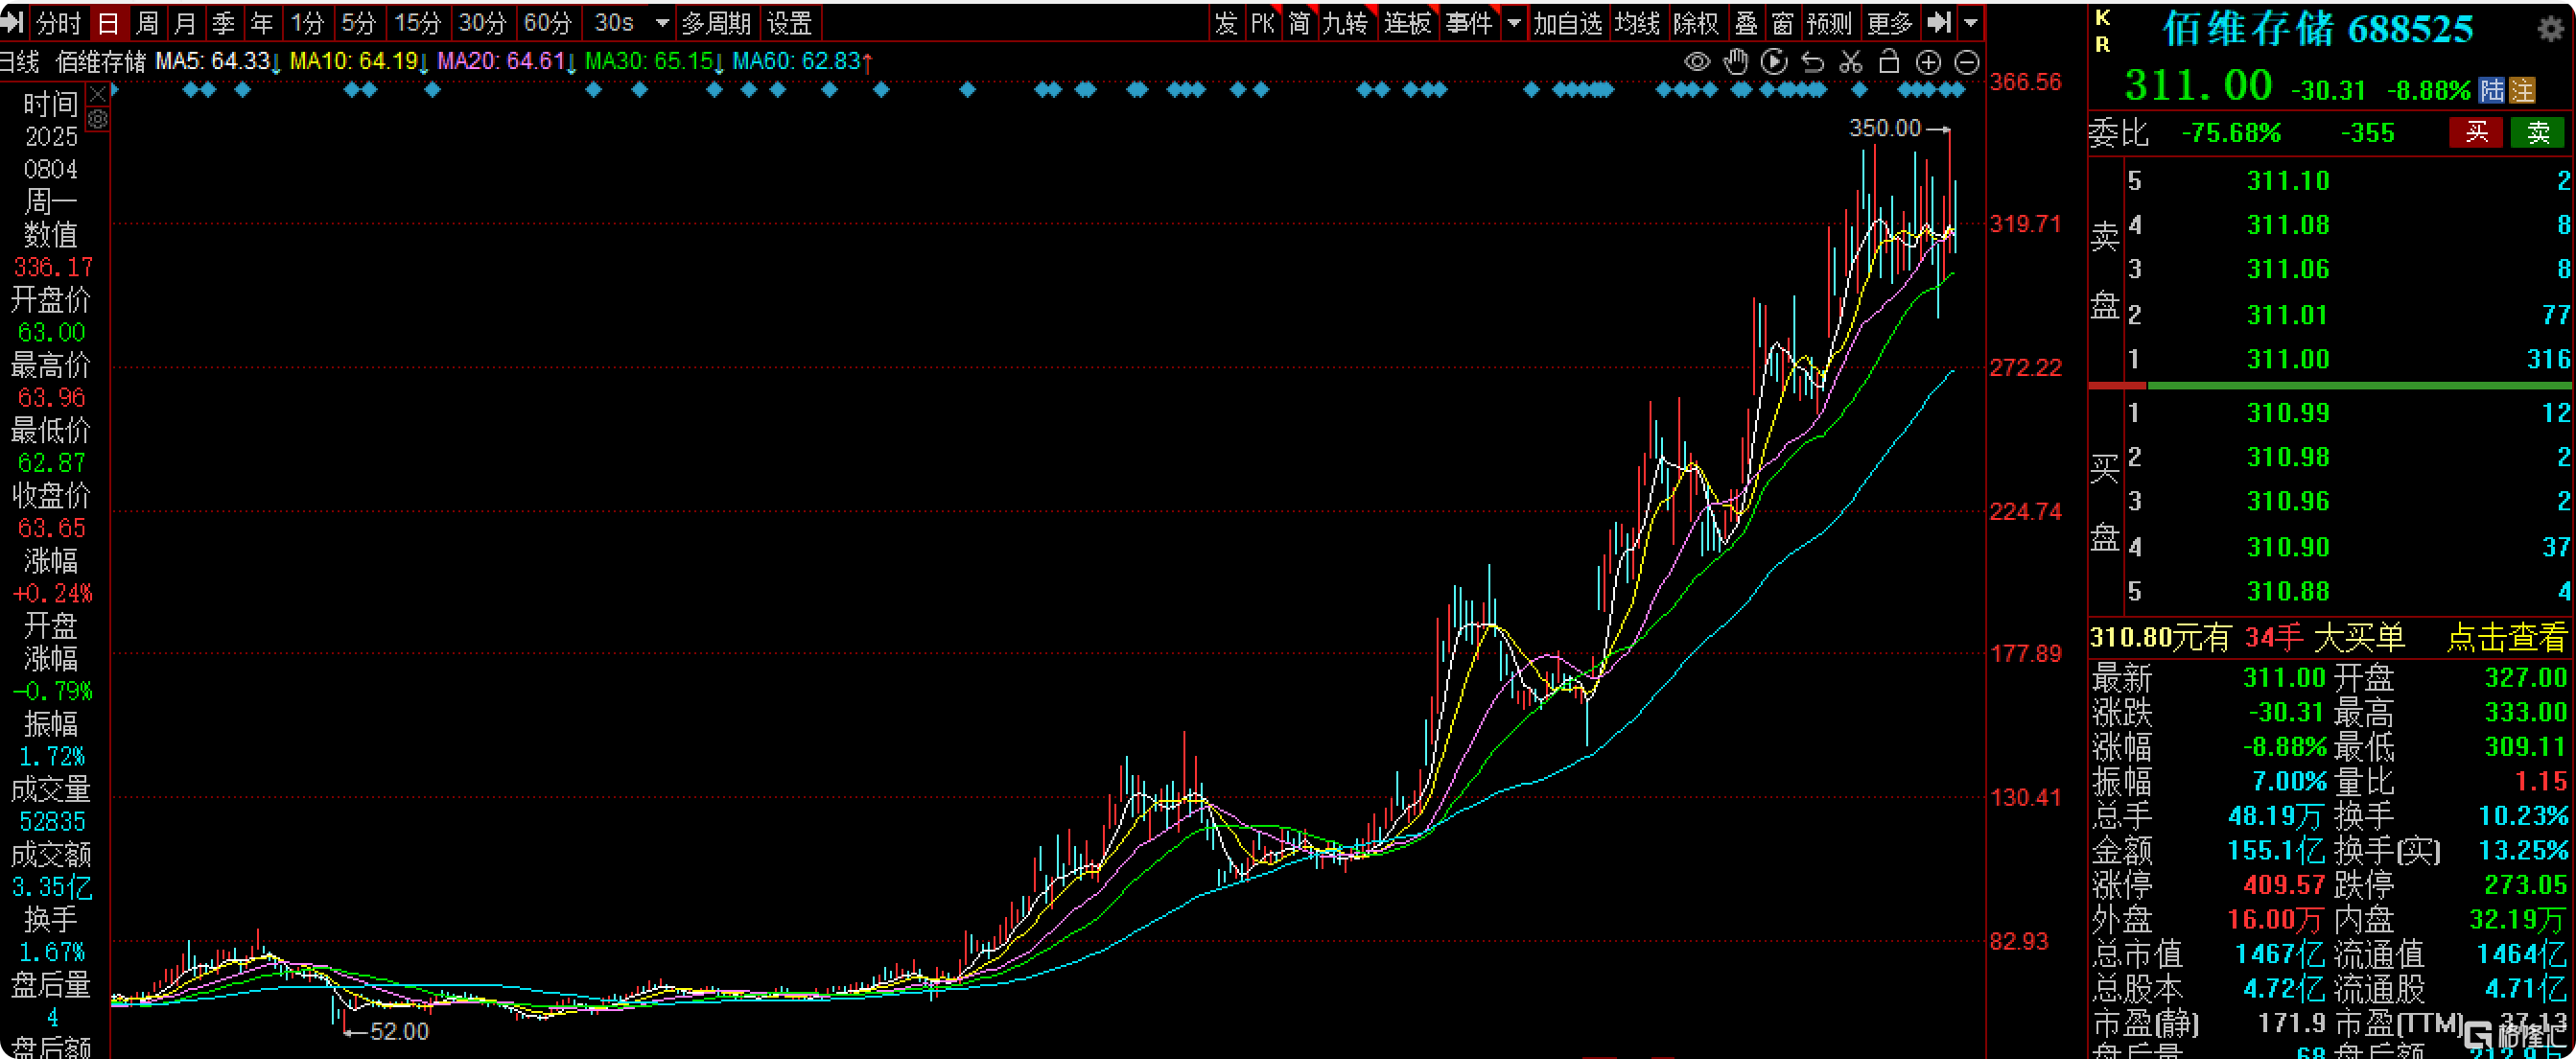This screenshot has height=1059, width=2576.
Task: Click the R letter icon
Action: (2103, 44)
